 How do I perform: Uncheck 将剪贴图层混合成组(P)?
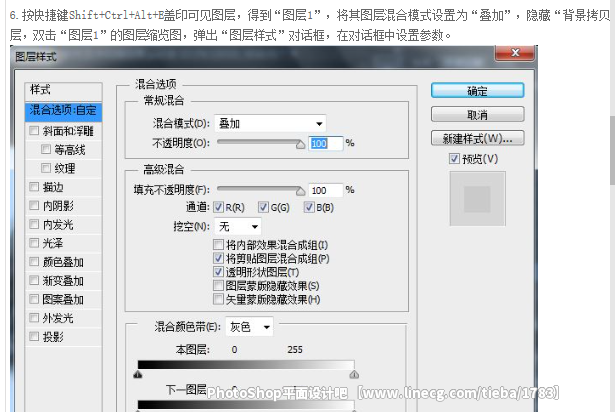(218, 259)
